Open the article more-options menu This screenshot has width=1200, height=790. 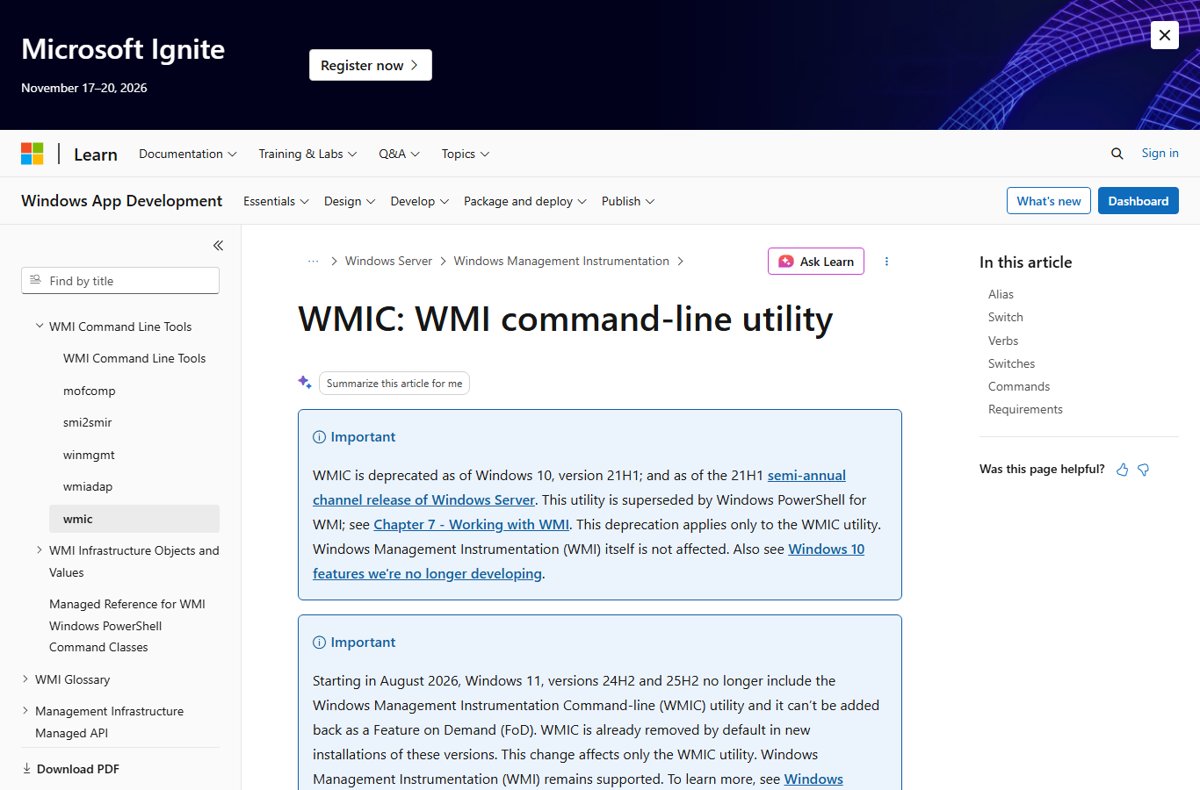[886, 261]
